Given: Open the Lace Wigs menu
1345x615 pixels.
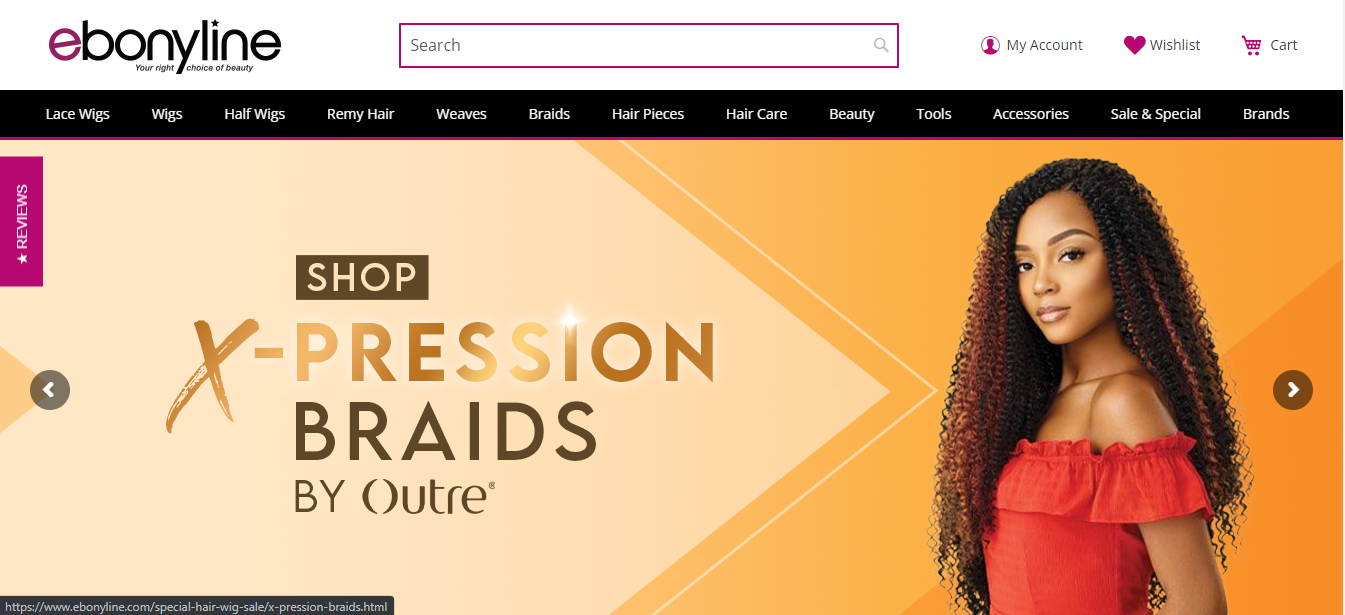Looking at the screenshot, I should coord(78,114).
